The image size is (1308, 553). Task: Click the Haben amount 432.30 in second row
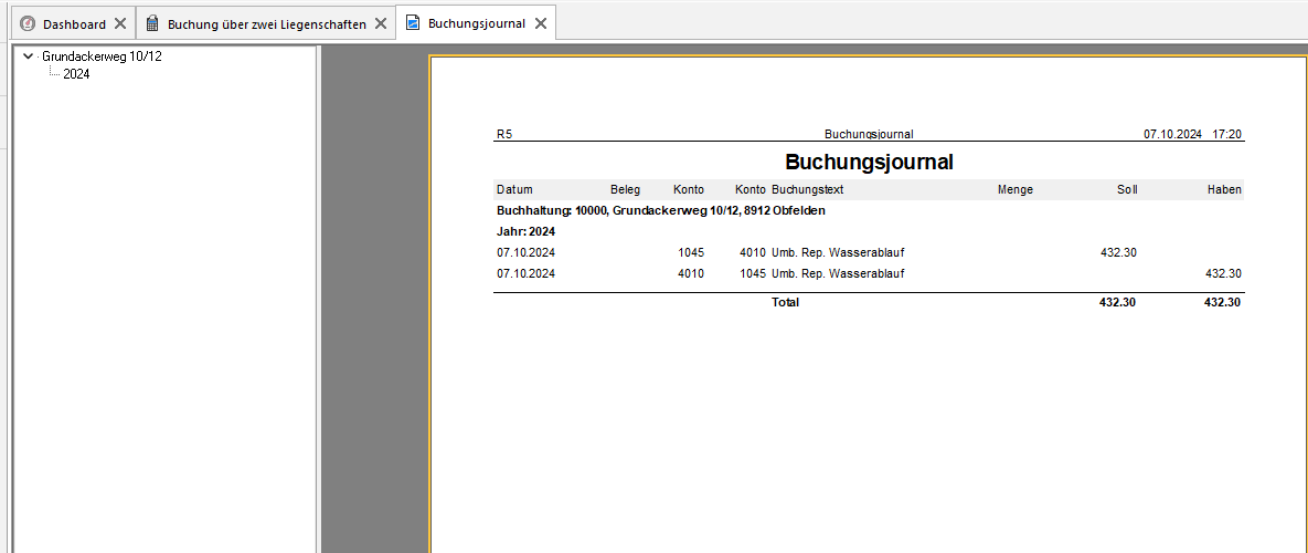[1223, 273]
